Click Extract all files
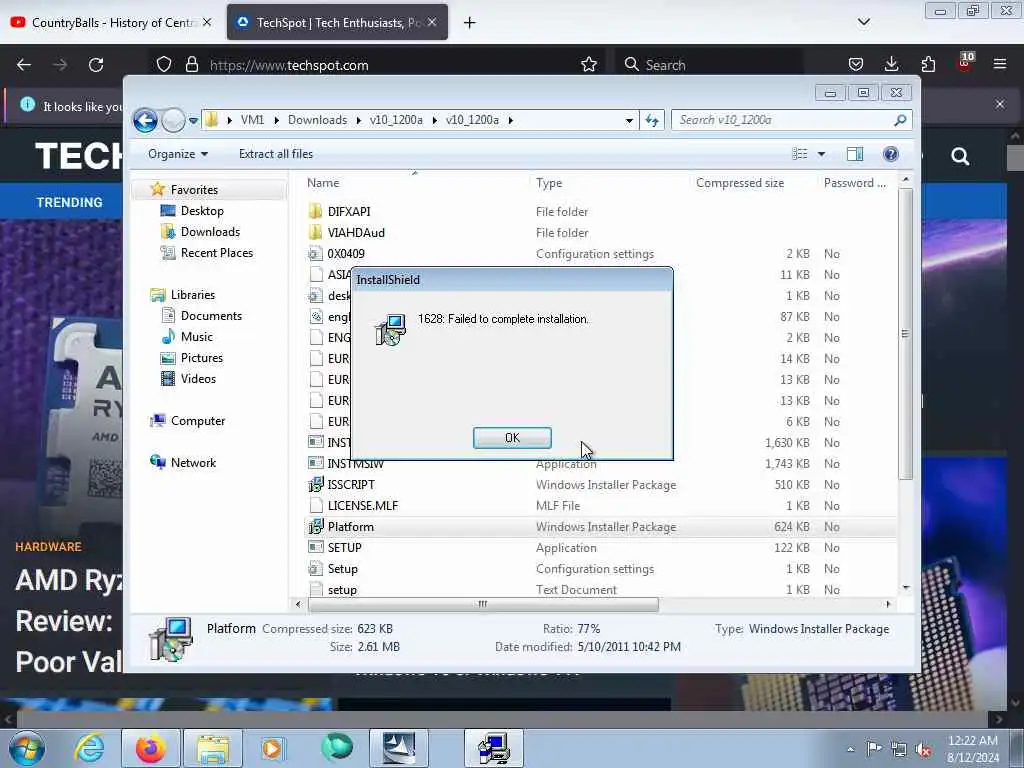Viewport: 1024px width, 768px height. click(276, 154)
